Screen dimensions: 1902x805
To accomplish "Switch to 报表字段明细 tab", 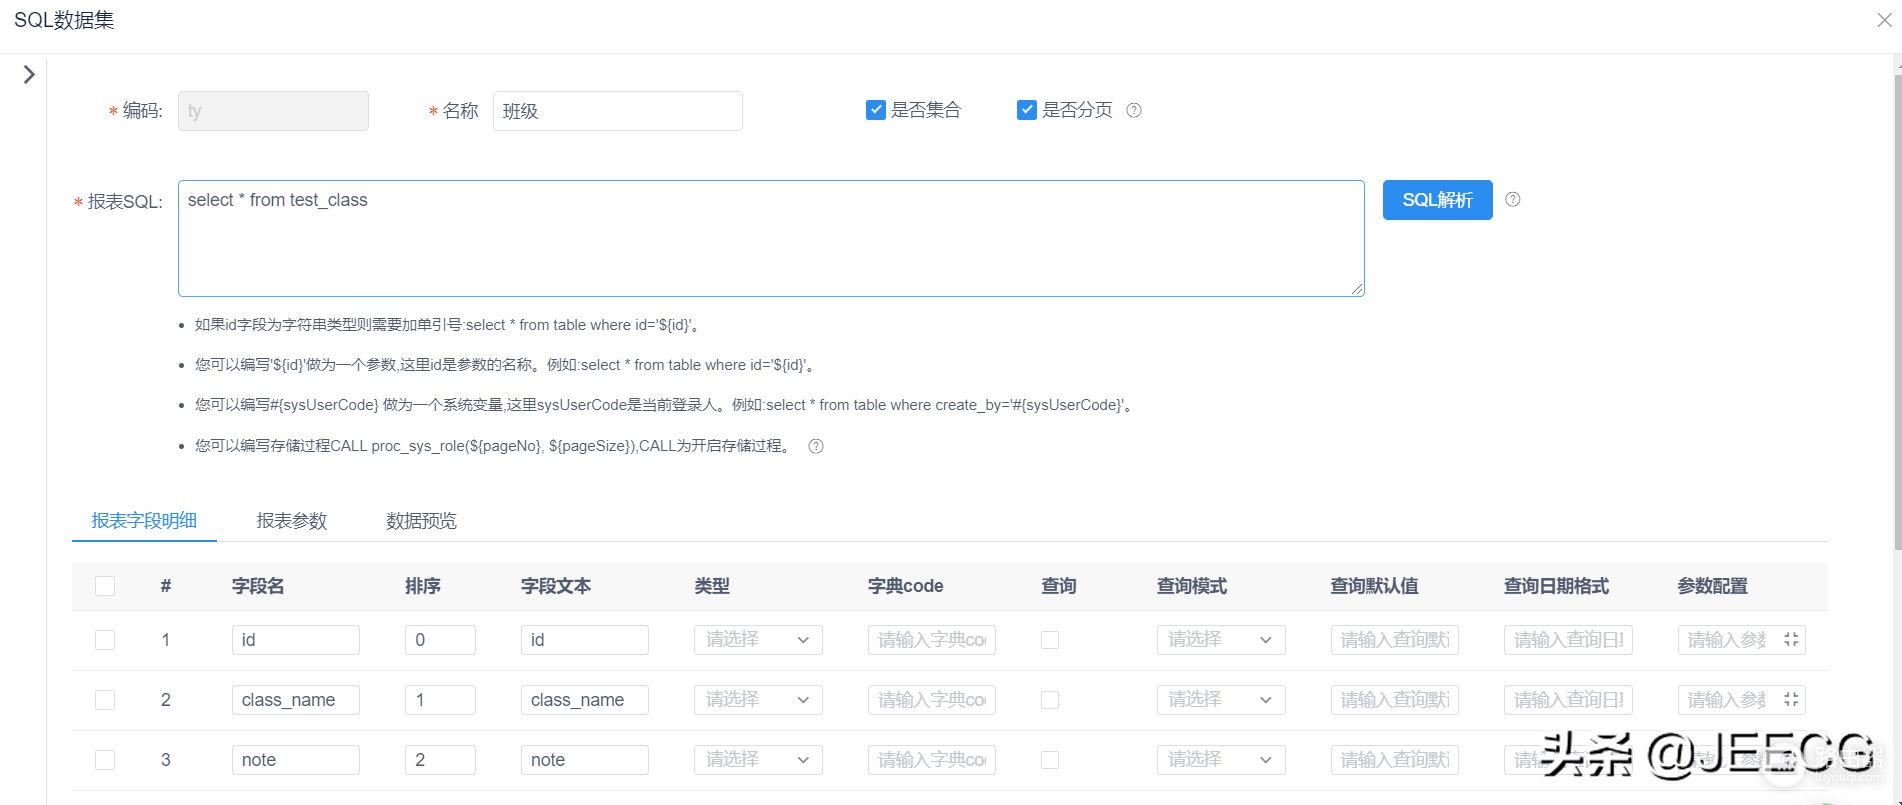I will 144,521.
